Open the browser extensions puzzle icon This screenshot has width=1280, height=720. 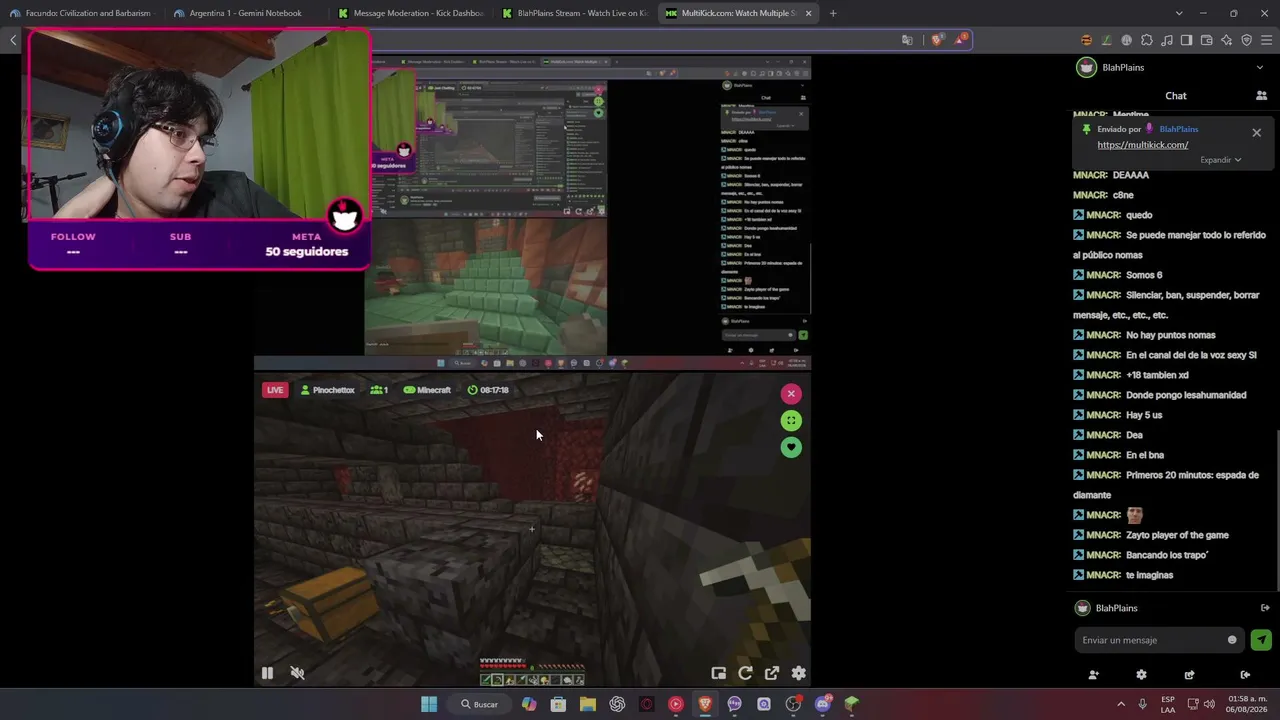[x=1147, y=40]
